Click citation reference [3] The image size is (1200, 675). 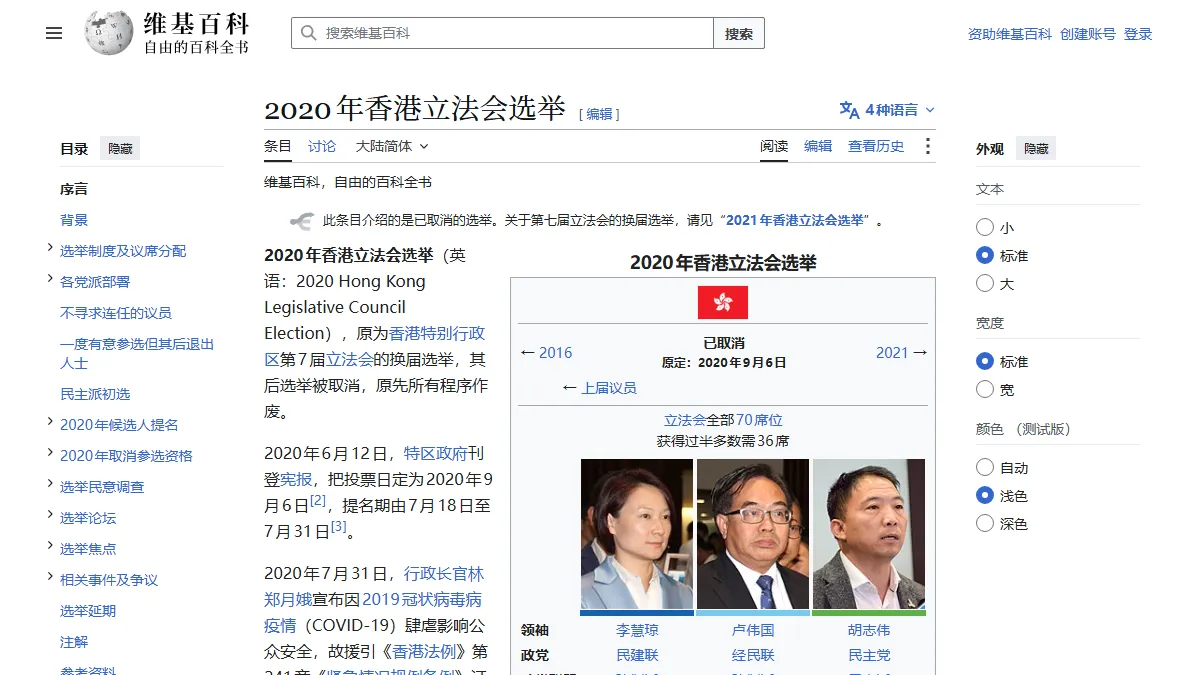pos(338,526)
